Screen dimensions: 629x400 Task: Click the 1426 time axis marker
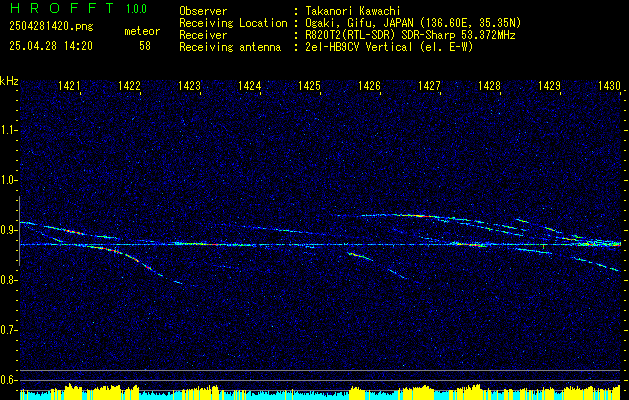click(369, 86)
